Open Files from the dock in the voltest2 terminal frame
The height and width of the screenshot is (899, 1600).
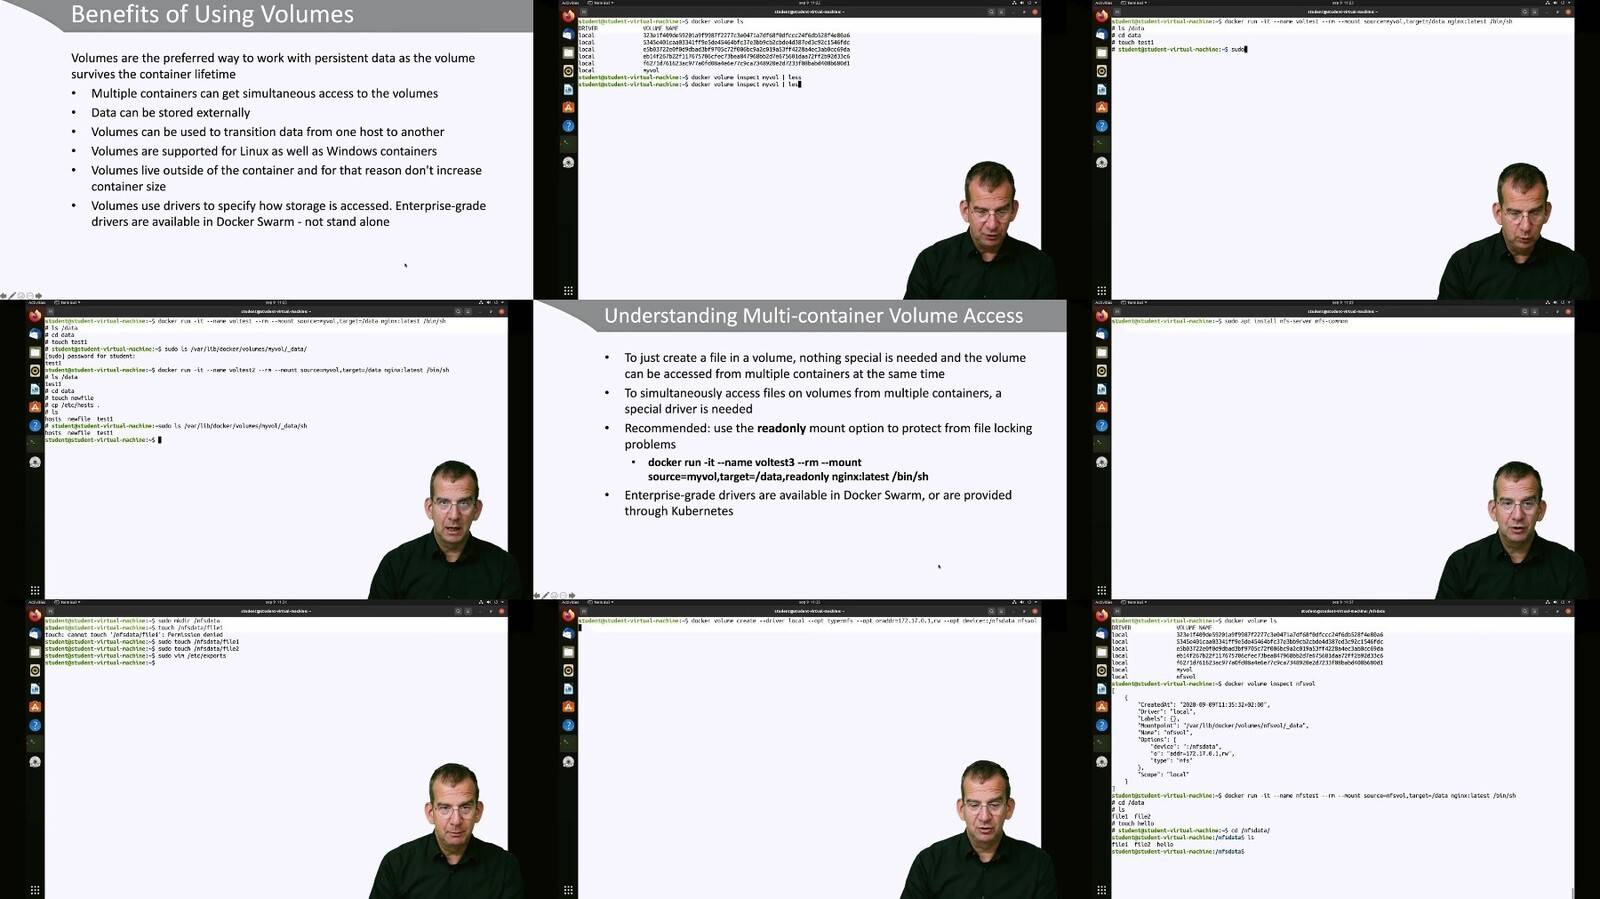[x=35, y=352]
